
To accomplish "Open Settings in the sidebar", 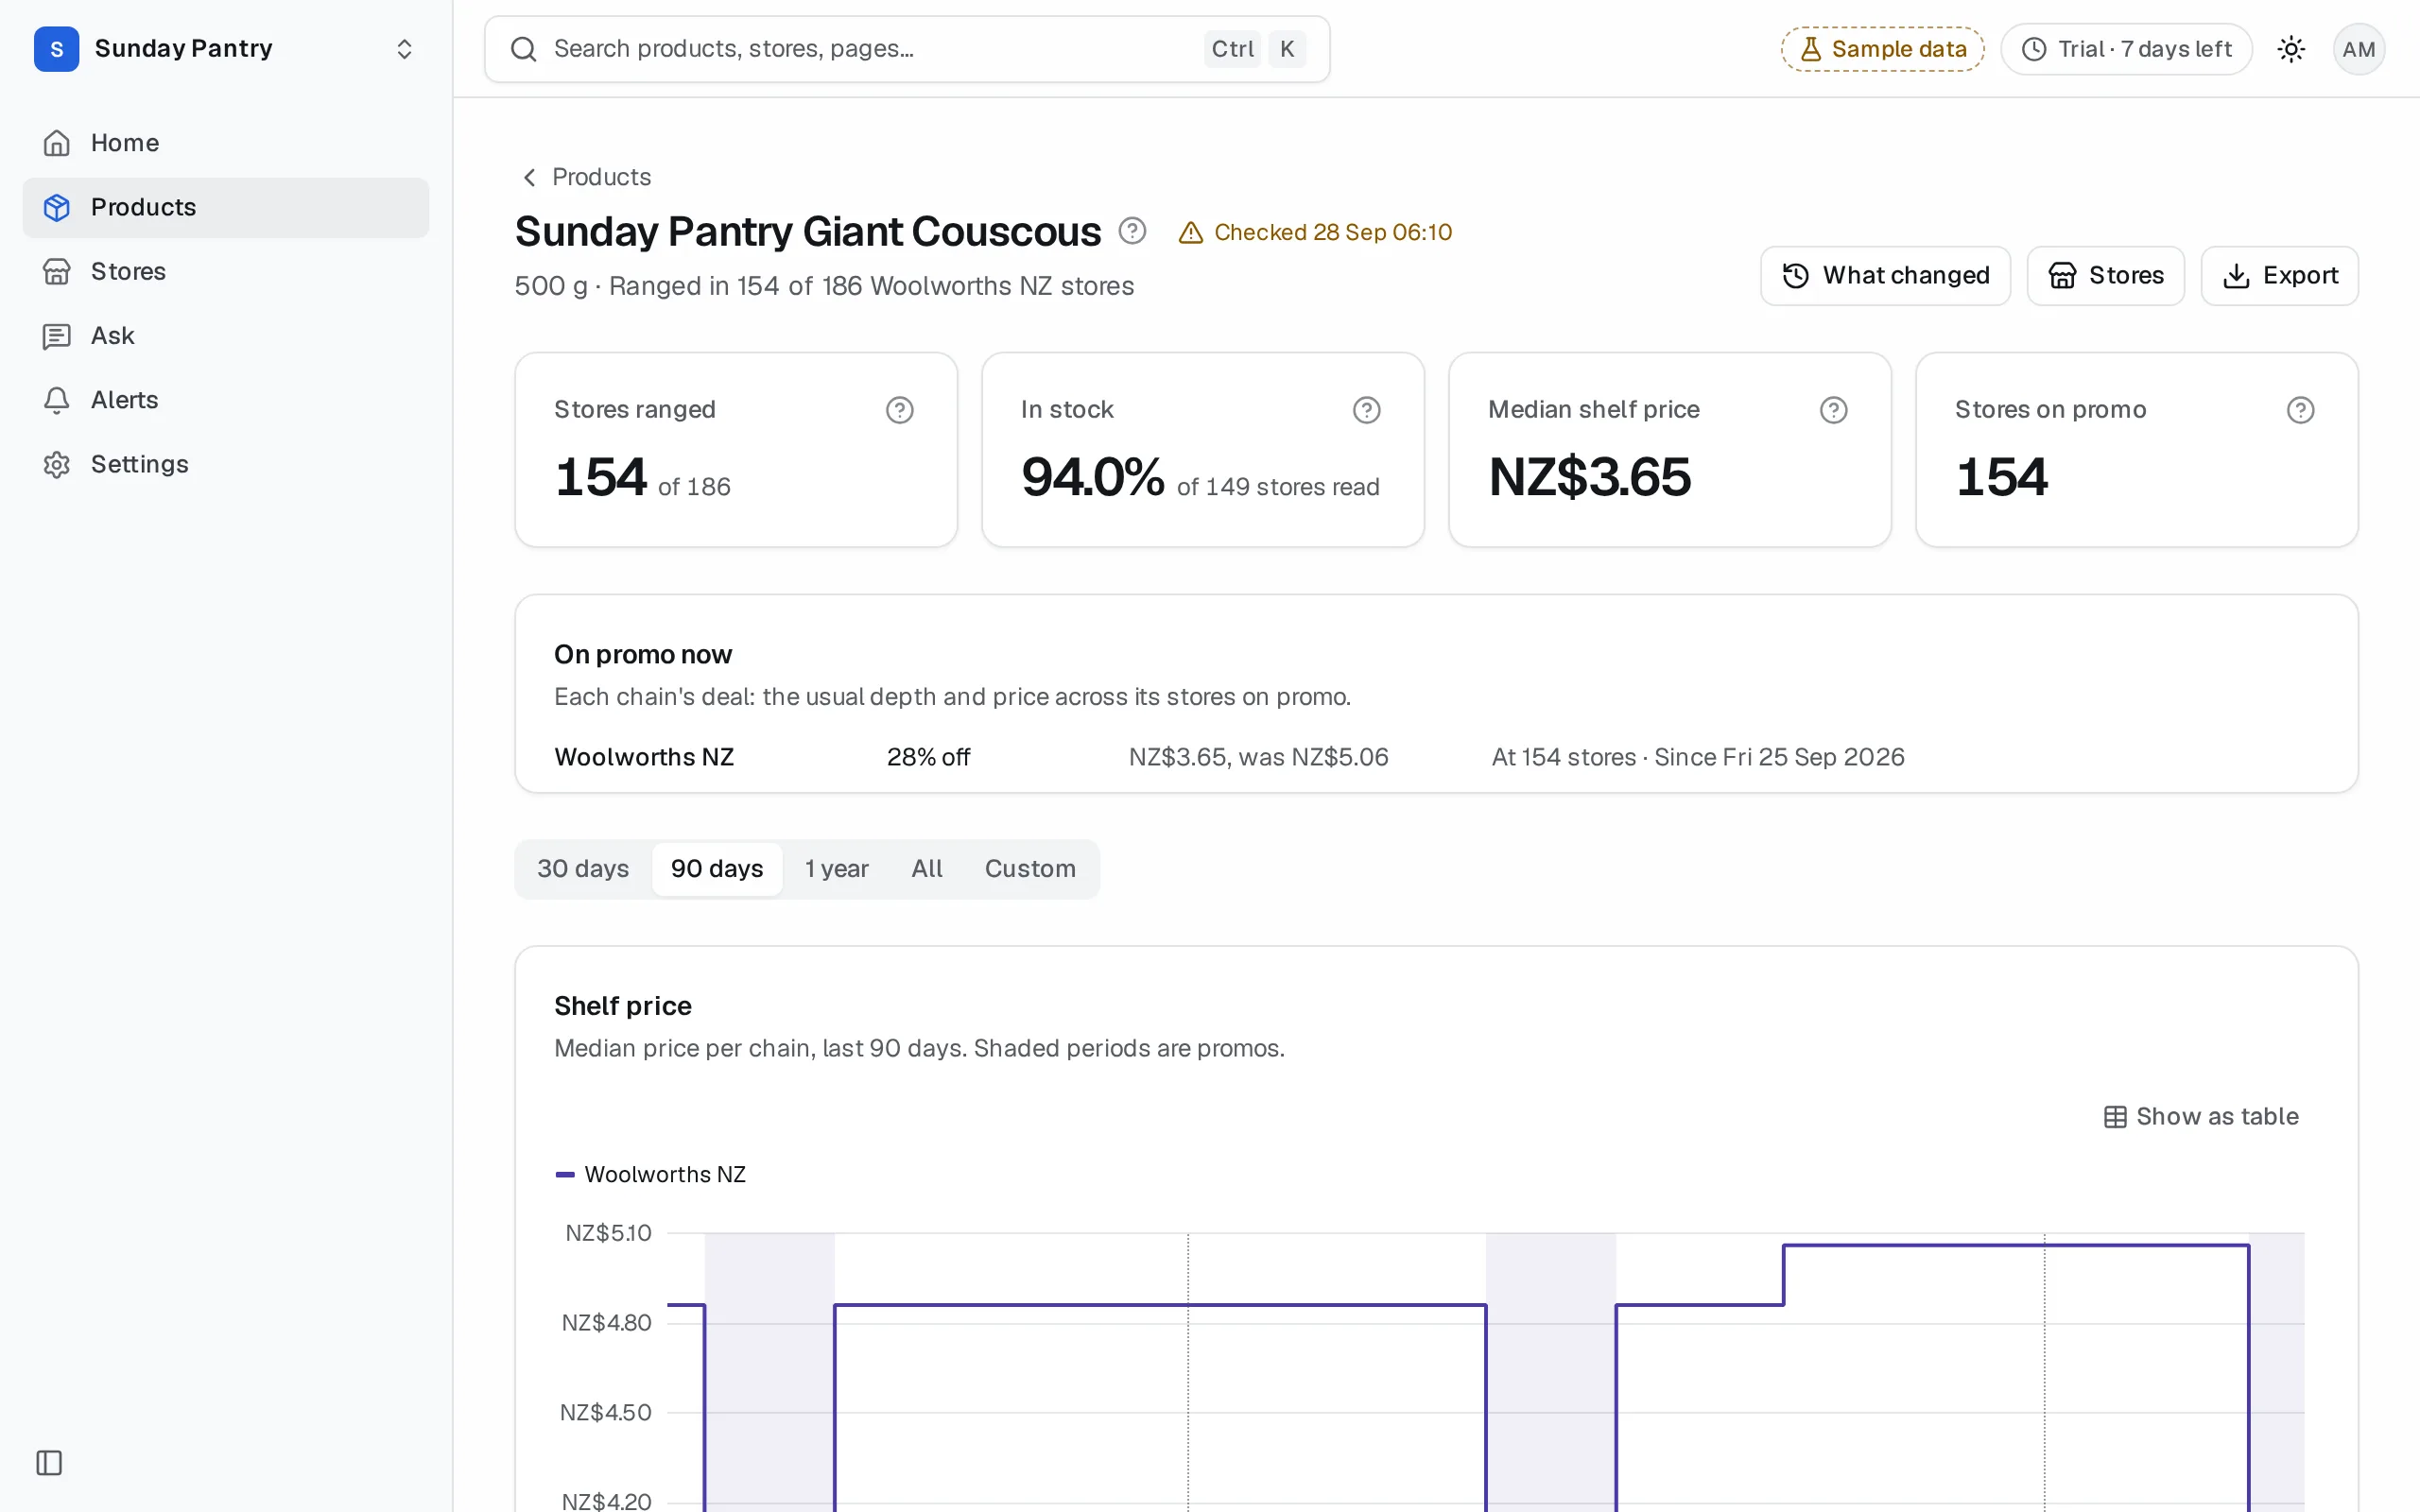I will pyautogui.click(x=226, y=464).
